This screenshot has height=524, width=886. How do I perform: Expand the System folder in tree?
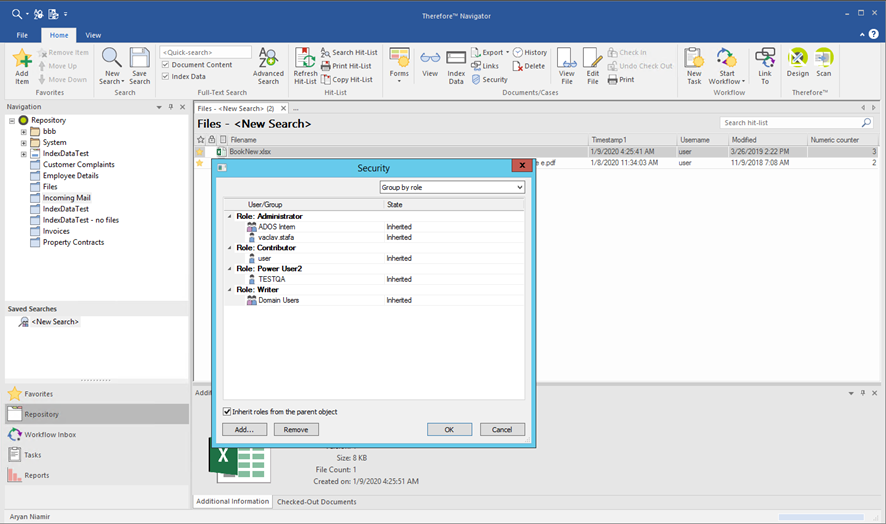coord(23,142)
